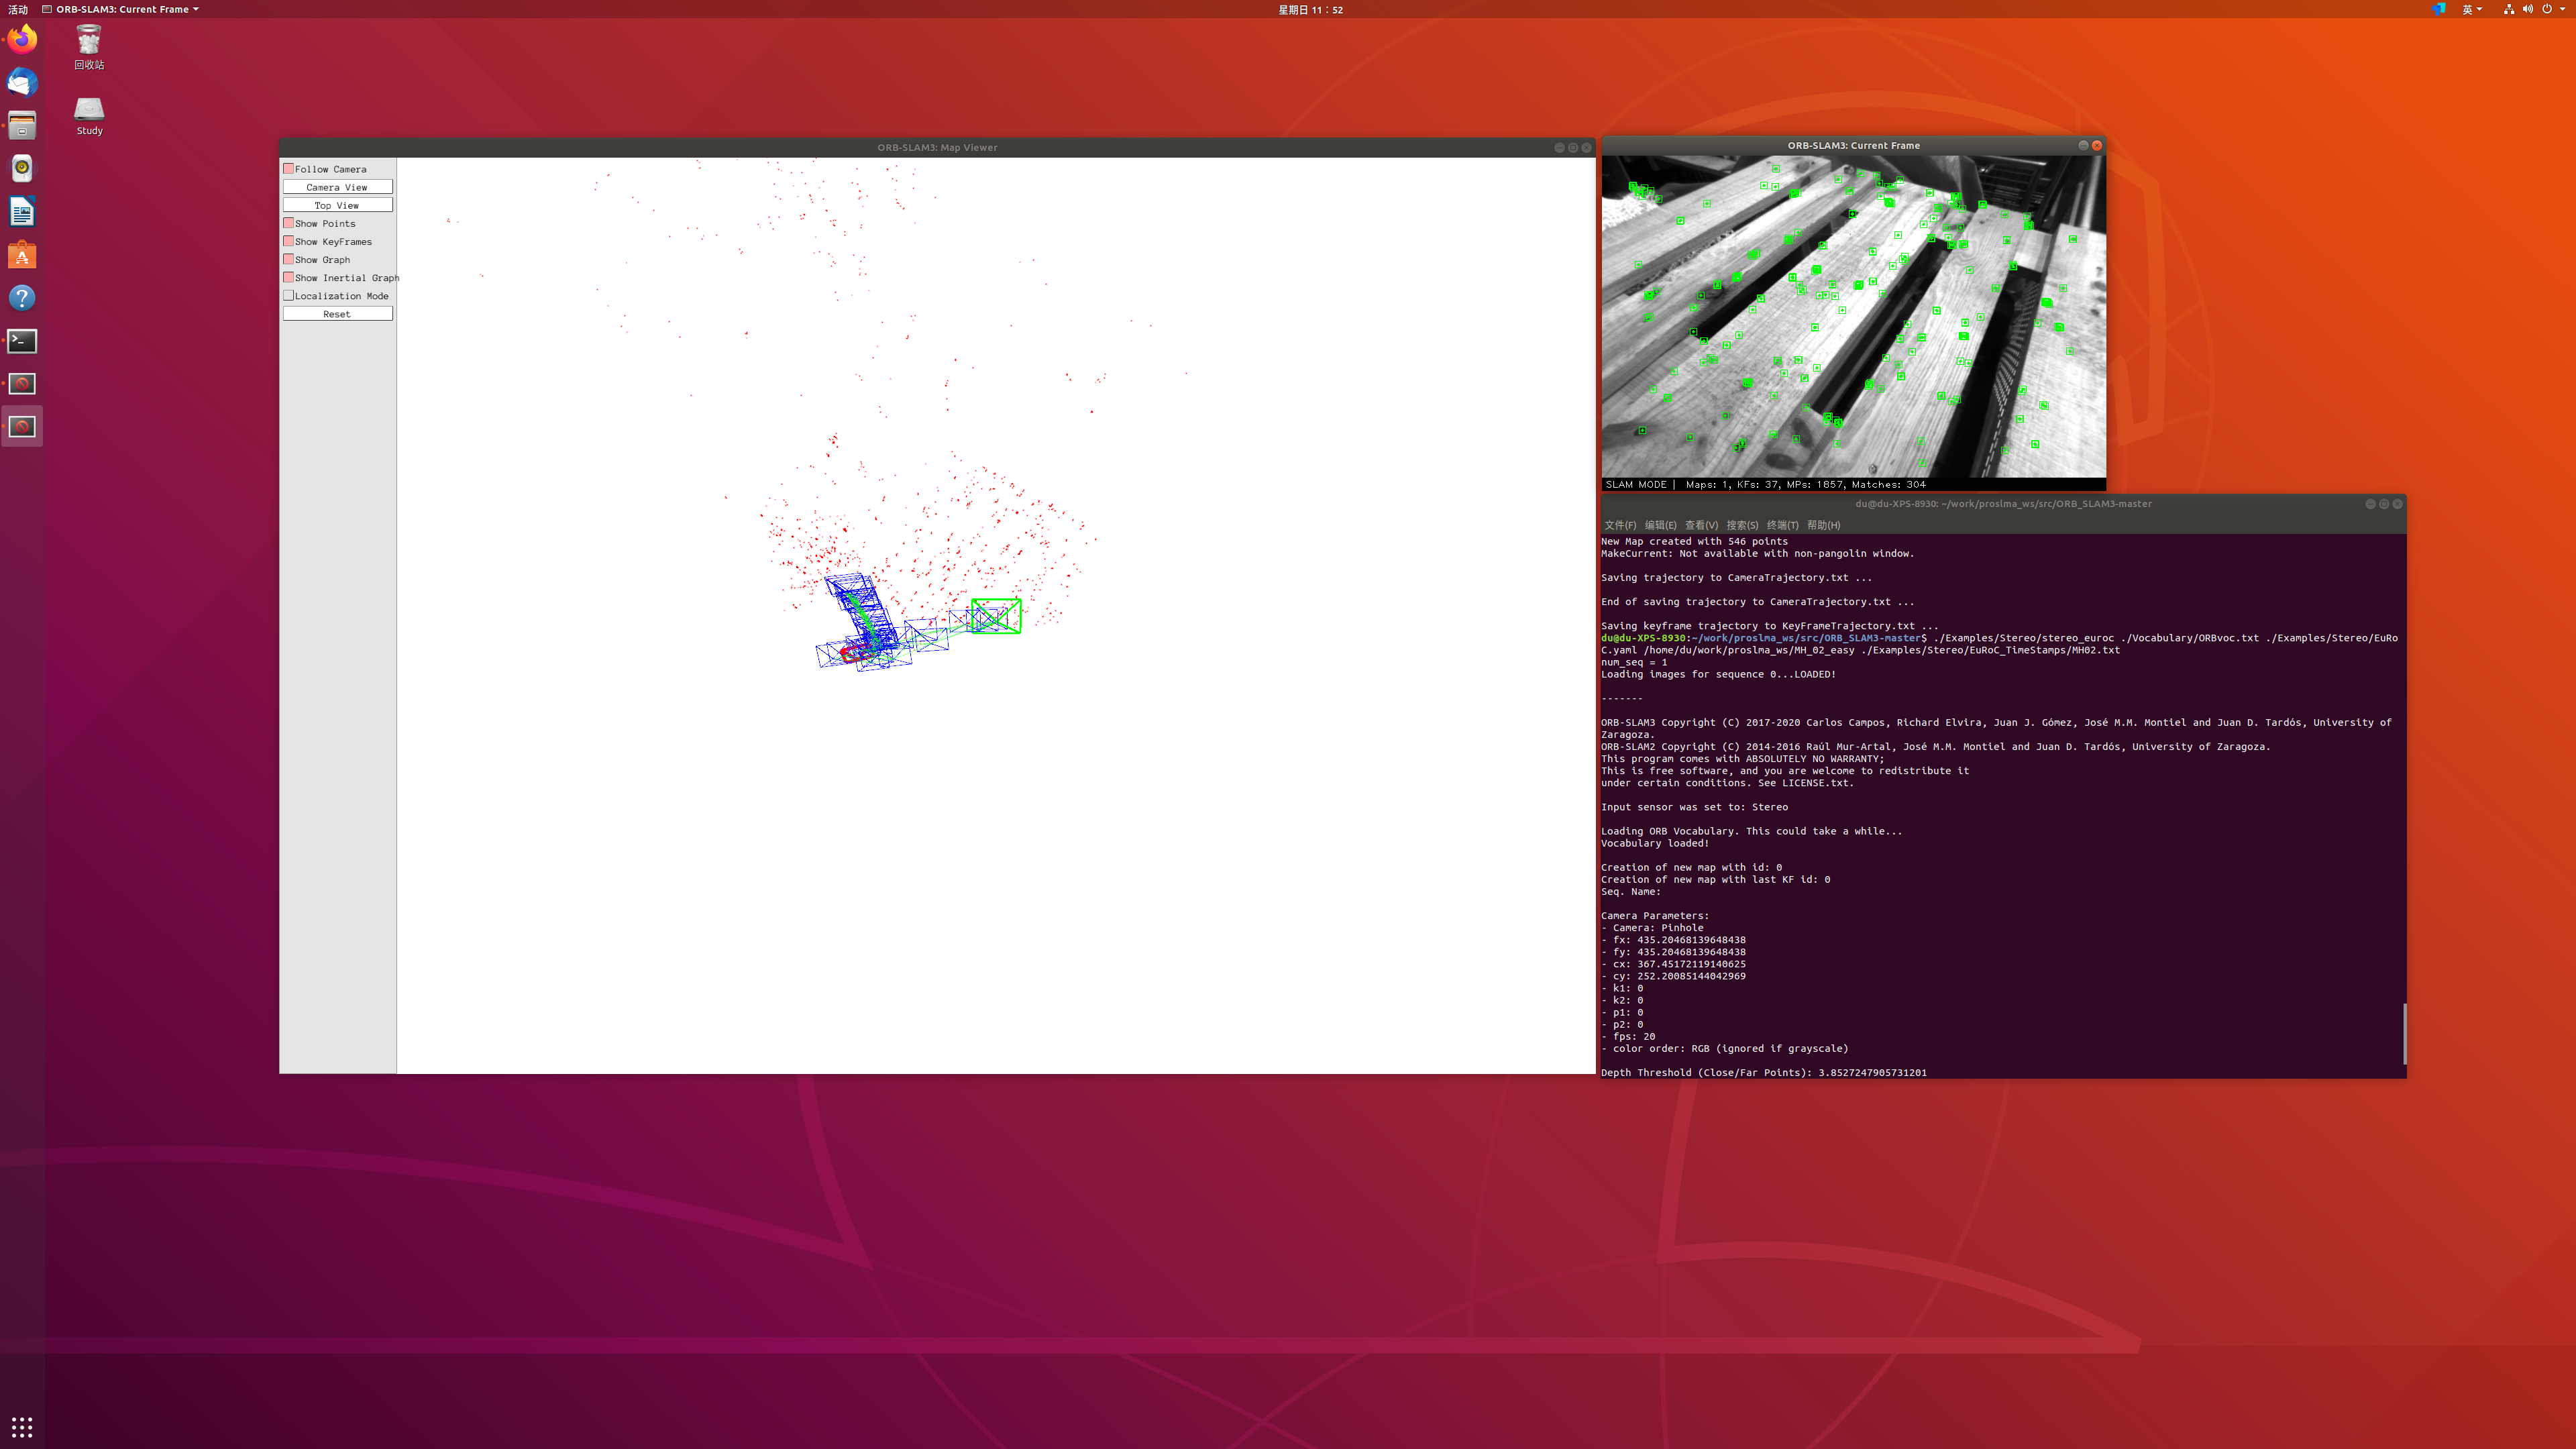The image size is (2576, 1449).
Task: Enable Localization Mode checkbox
Action: (289, 296)
